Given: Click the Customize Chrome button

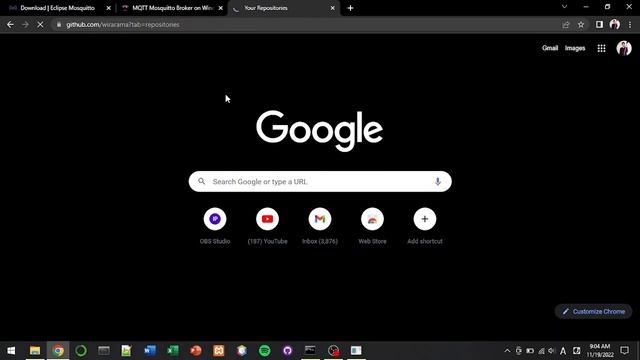Looking at the screenshot, I should (593, 311).
